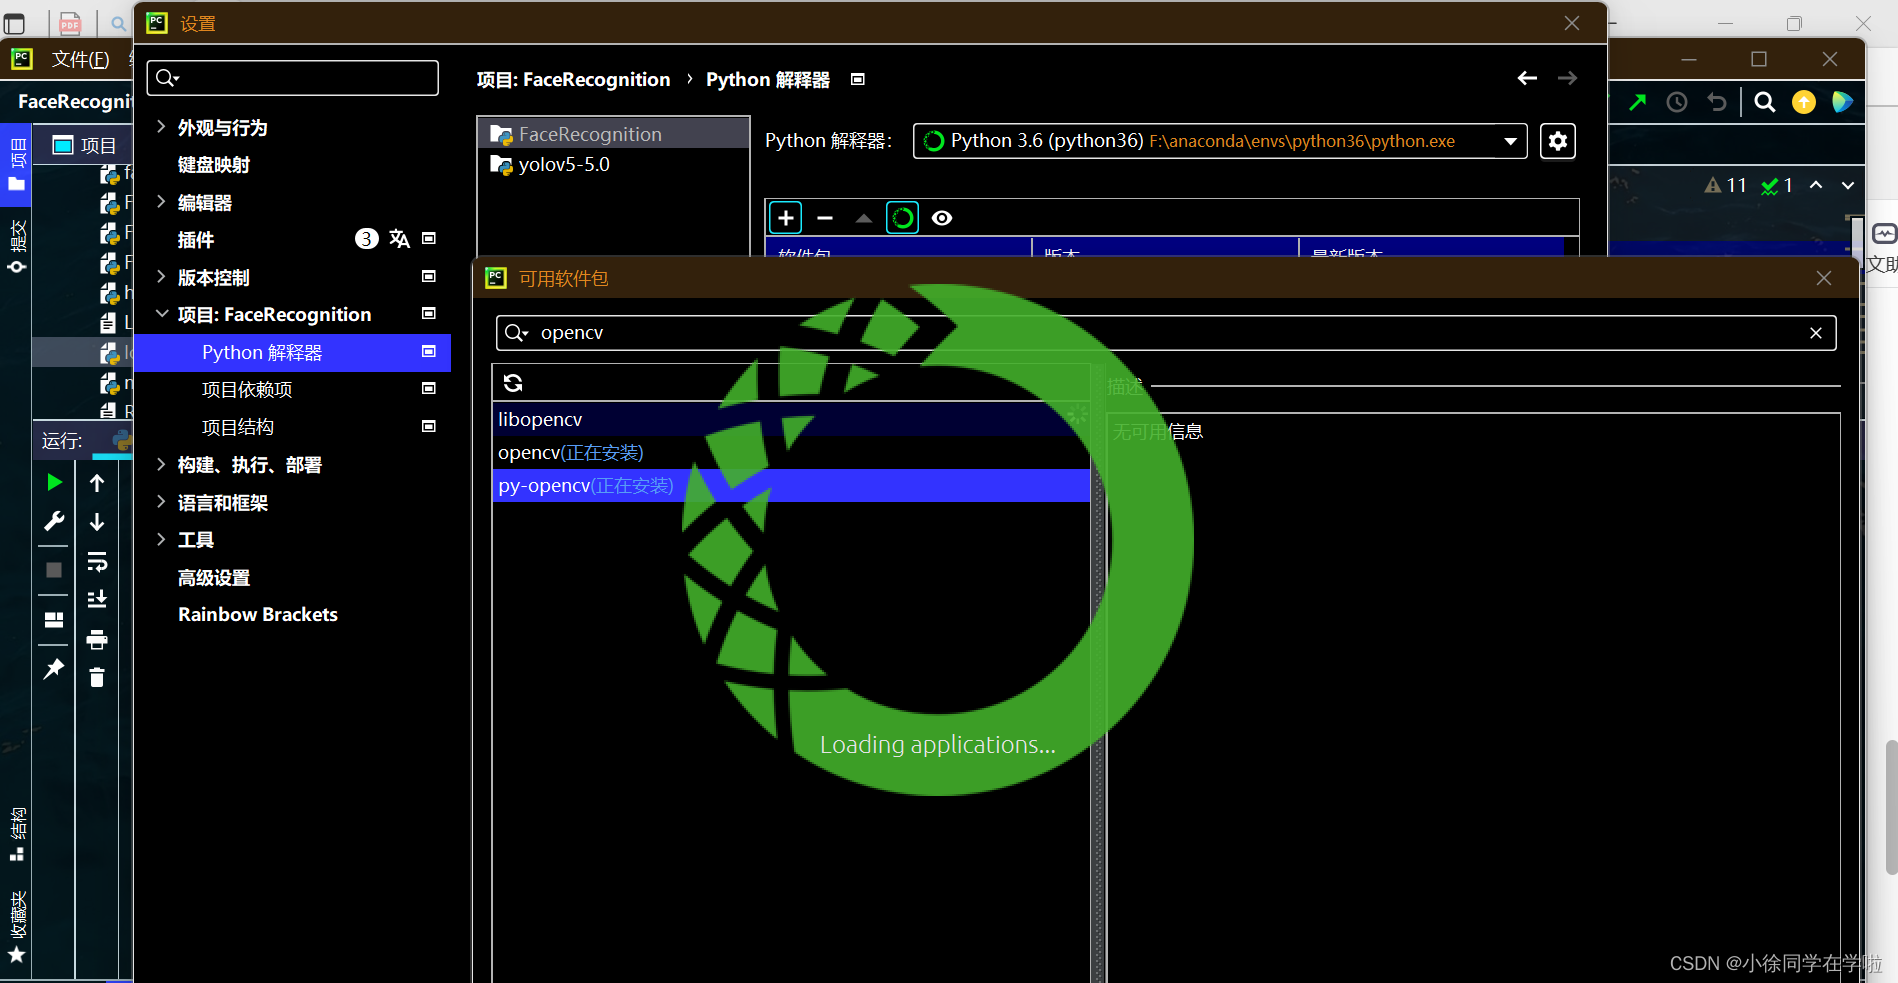Expand Build, Execution, Deployment settings

[x=161, y=464]
